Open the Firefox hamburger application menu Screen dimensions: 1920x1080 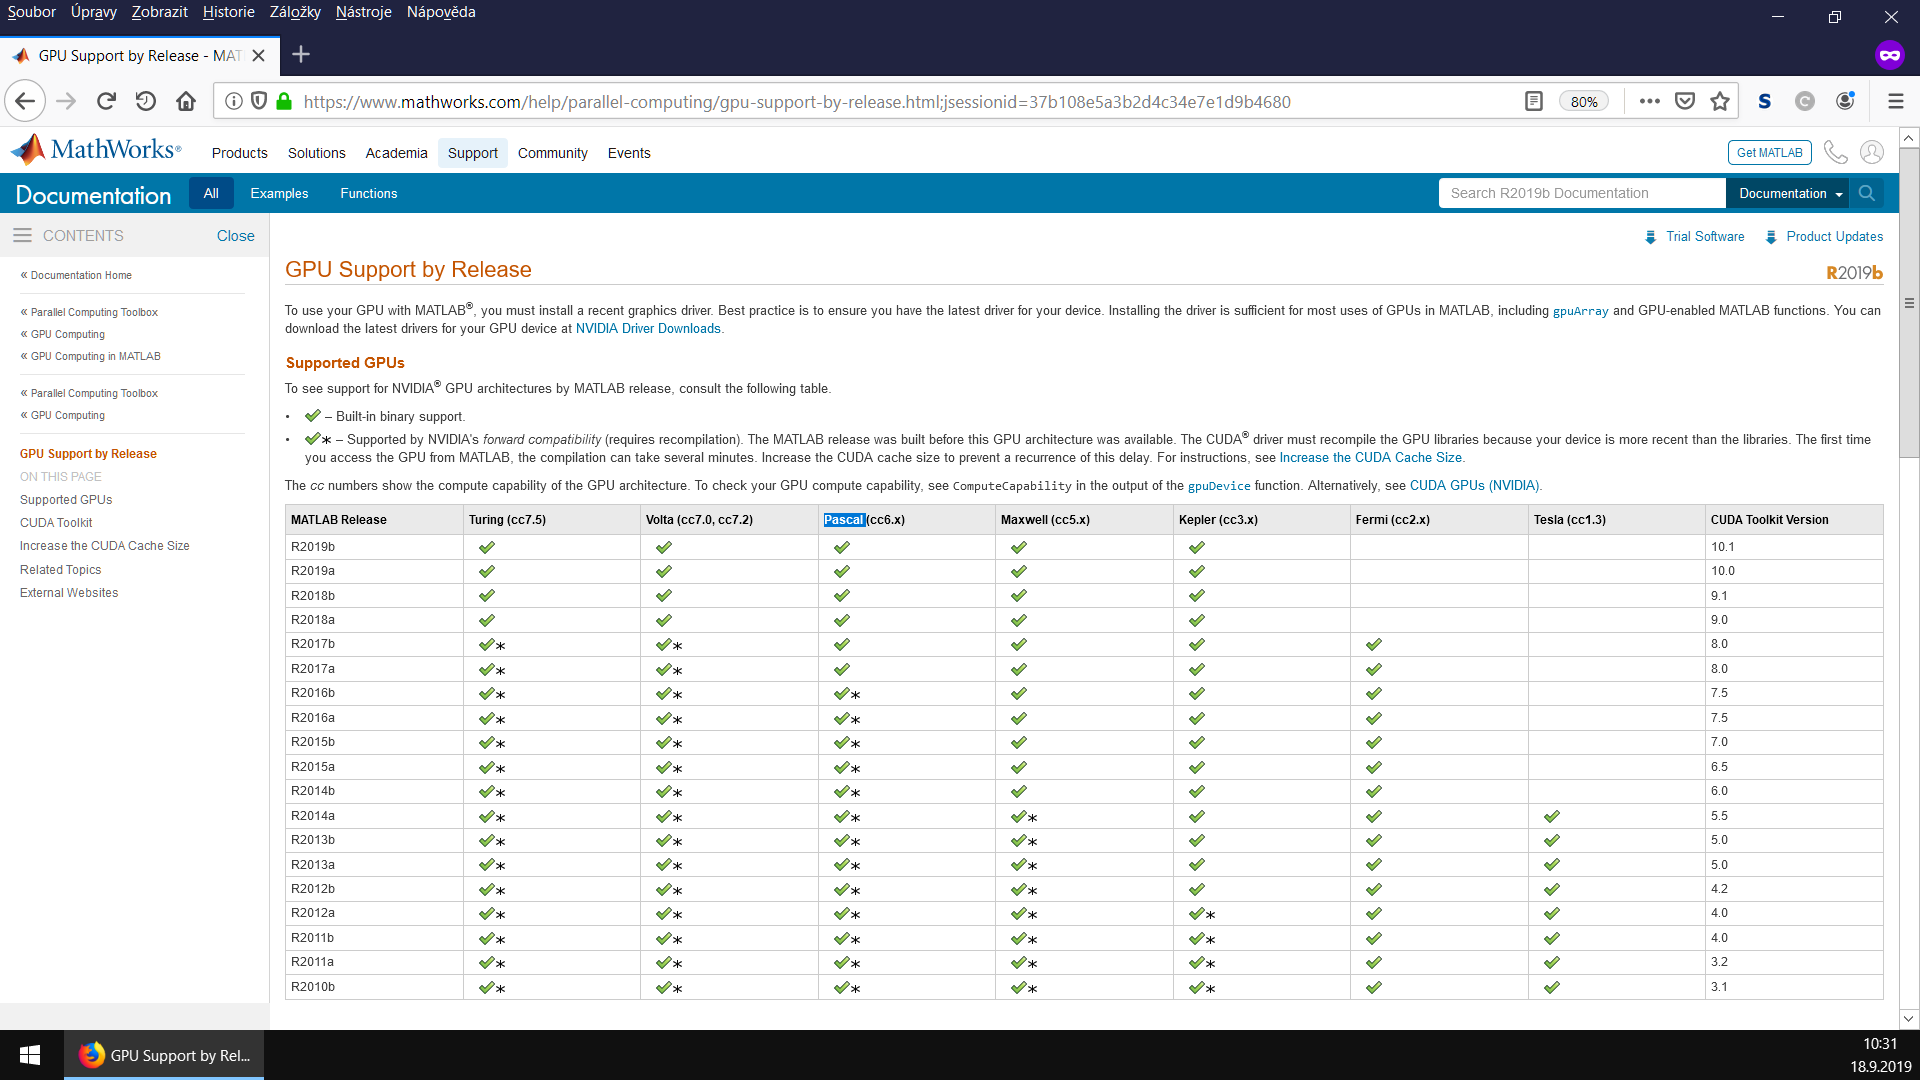point(1895,101)
